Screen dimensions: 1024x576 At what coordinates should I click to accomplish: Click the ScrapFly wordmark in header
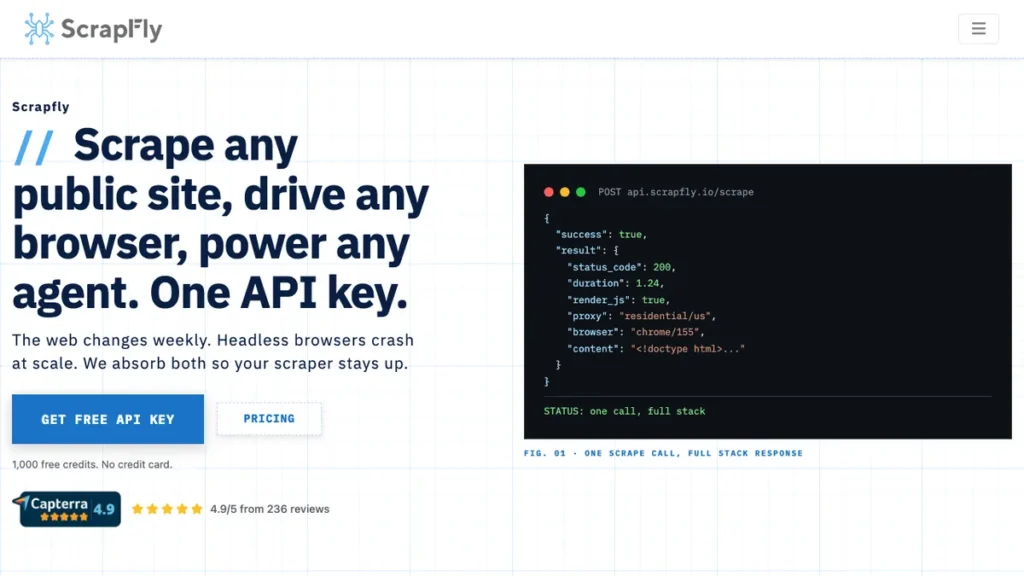coord(112,29)
